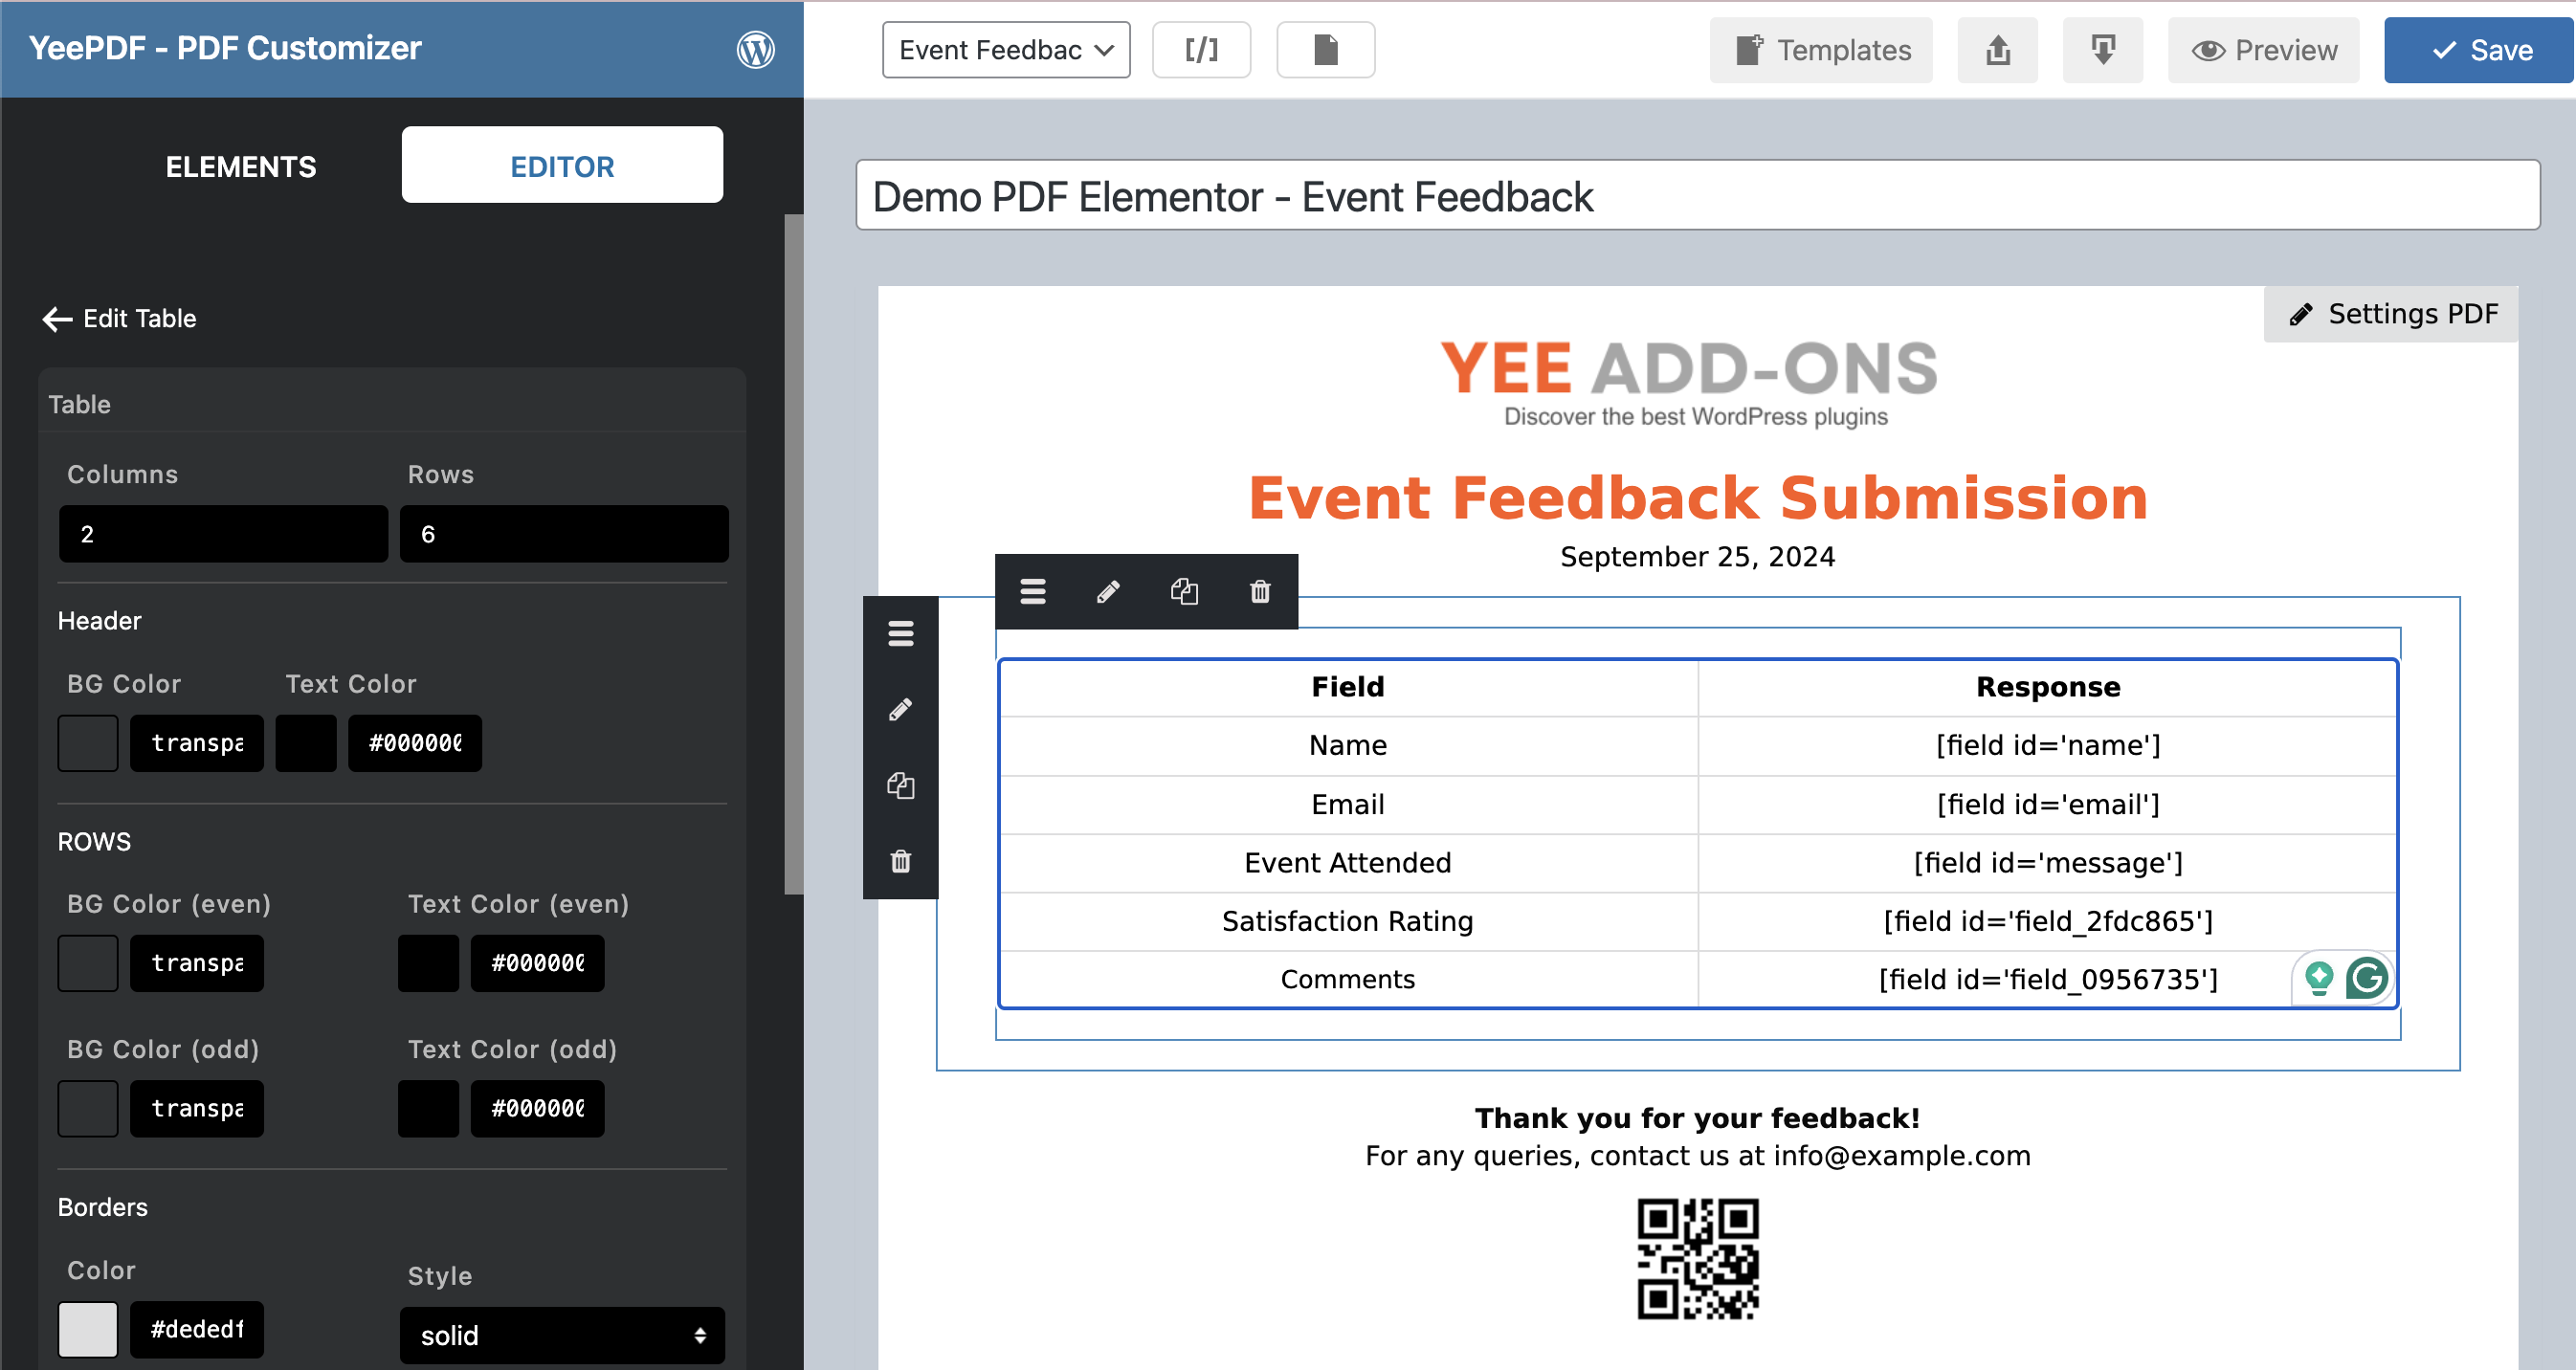This screenshot has height=1370, width=2576.
Task: Preview the PDF document
Action: 2263,49
